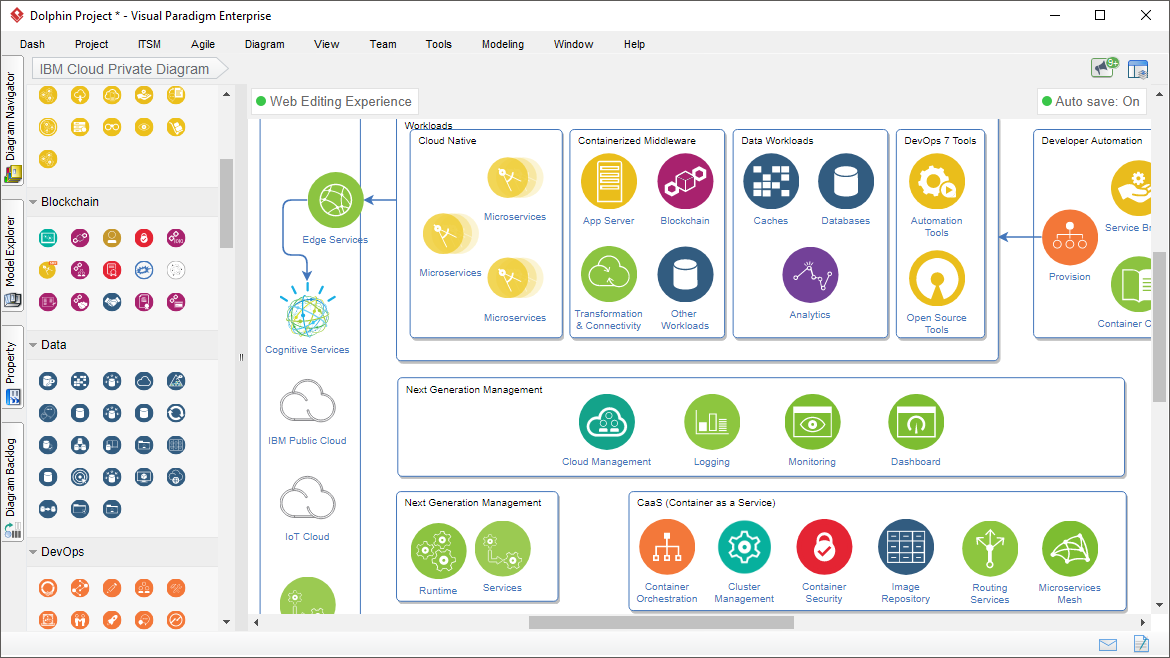Screen dimensions: 1170x658
Task: Open the Diagram Backlog side tab
Action: [12, 482]
